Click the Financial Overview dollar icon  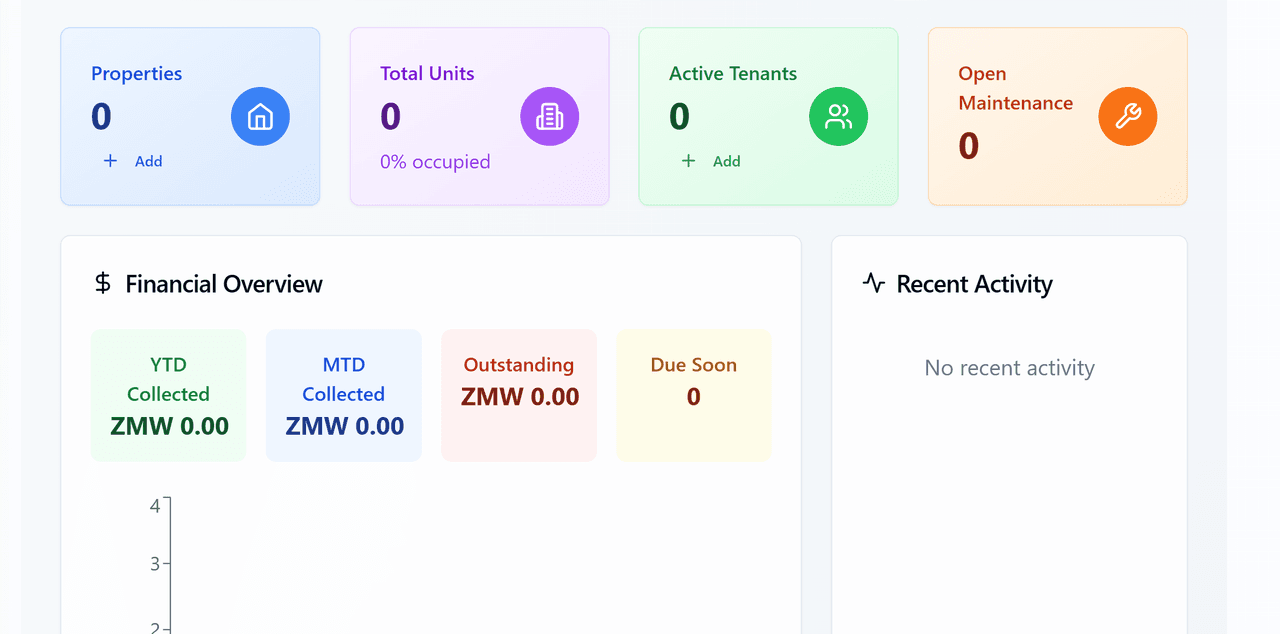tap(101, 283)
